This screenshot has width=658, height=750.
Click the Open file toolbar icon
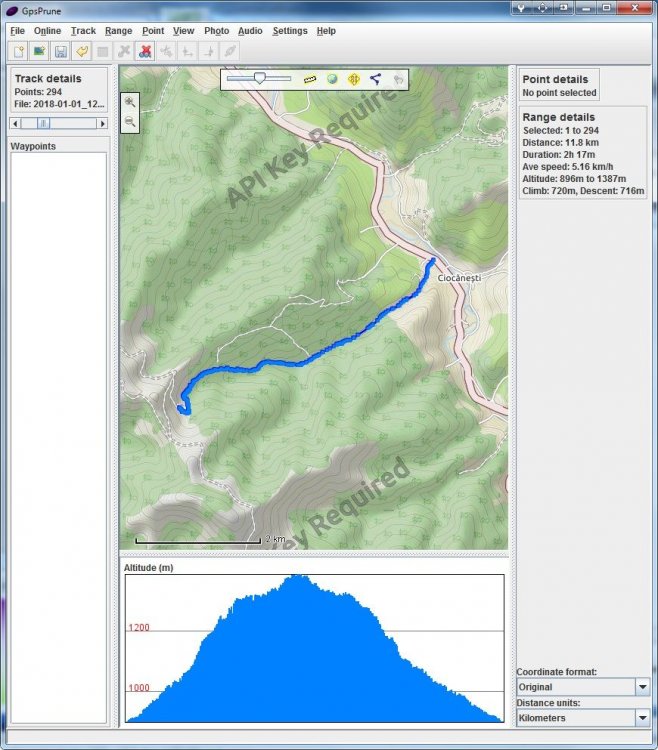[x=19, y=52]
